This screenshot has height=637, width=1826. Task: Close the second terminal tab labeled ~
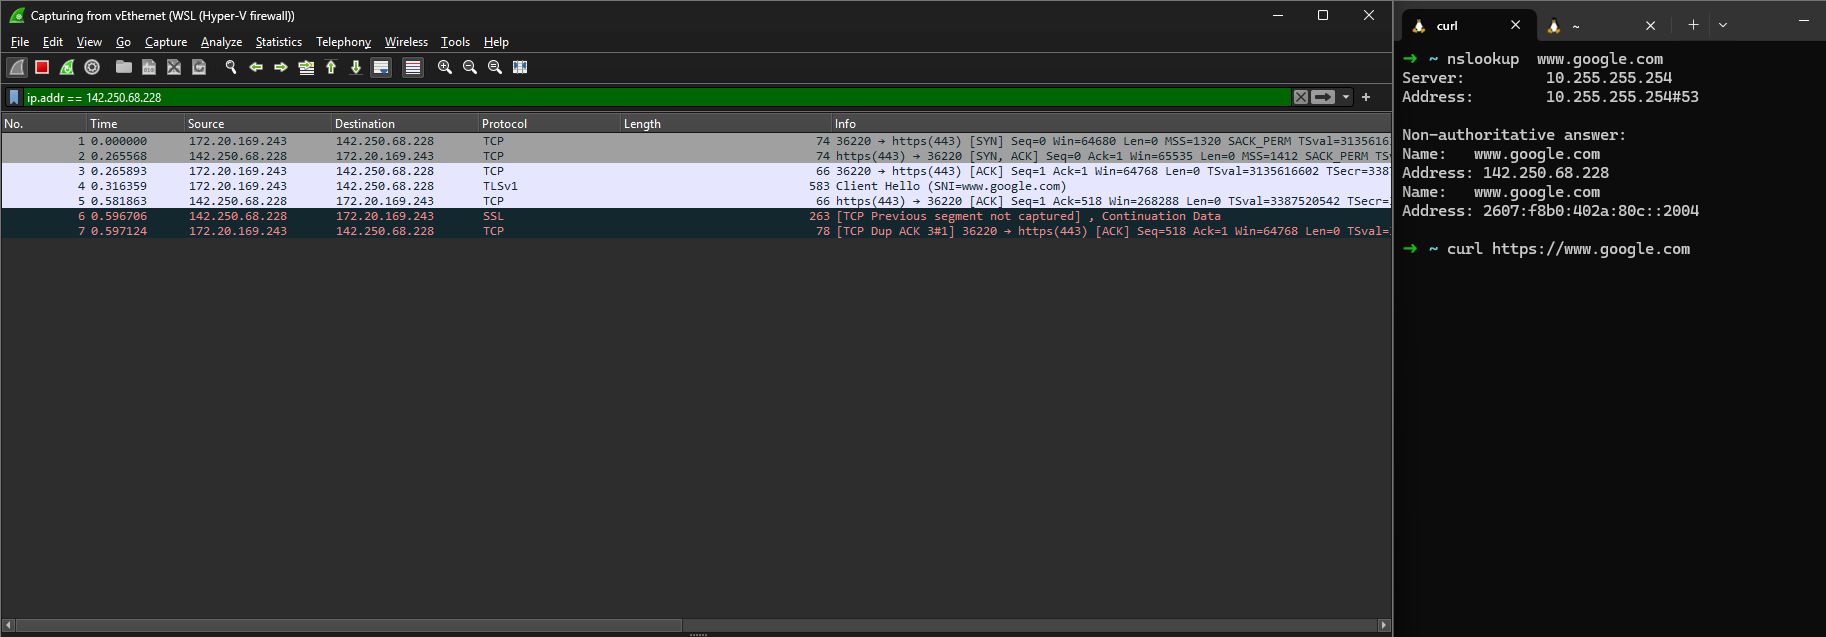point(1650,26)
